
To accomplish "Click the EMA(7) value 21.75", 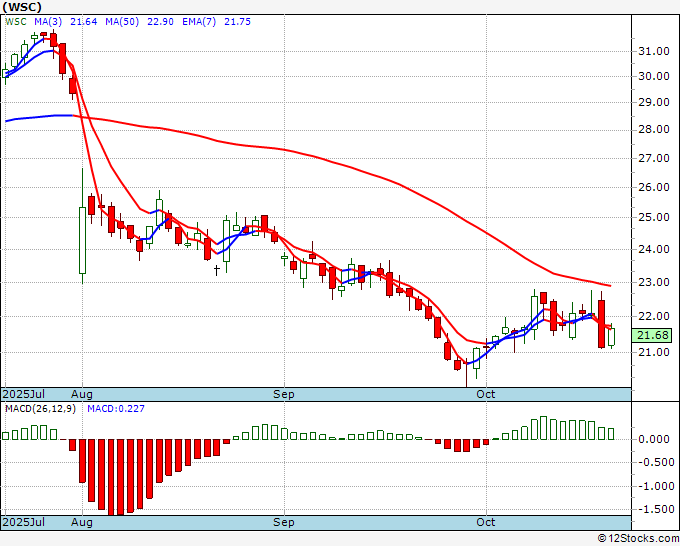I will point(237,22).
